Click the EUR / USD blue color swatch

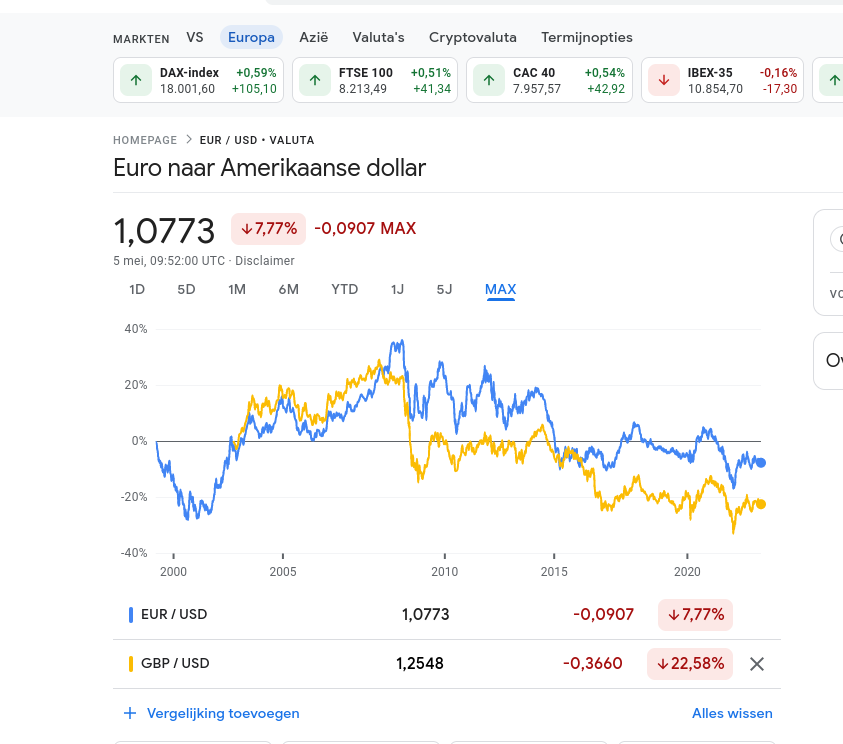click(x=131, y=614)
